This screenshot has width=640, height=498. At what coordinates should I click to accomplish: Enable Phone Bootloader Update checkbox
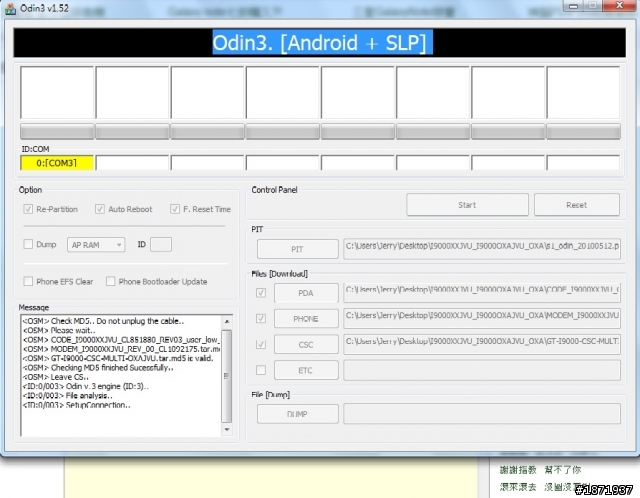[x=110, y=281]
